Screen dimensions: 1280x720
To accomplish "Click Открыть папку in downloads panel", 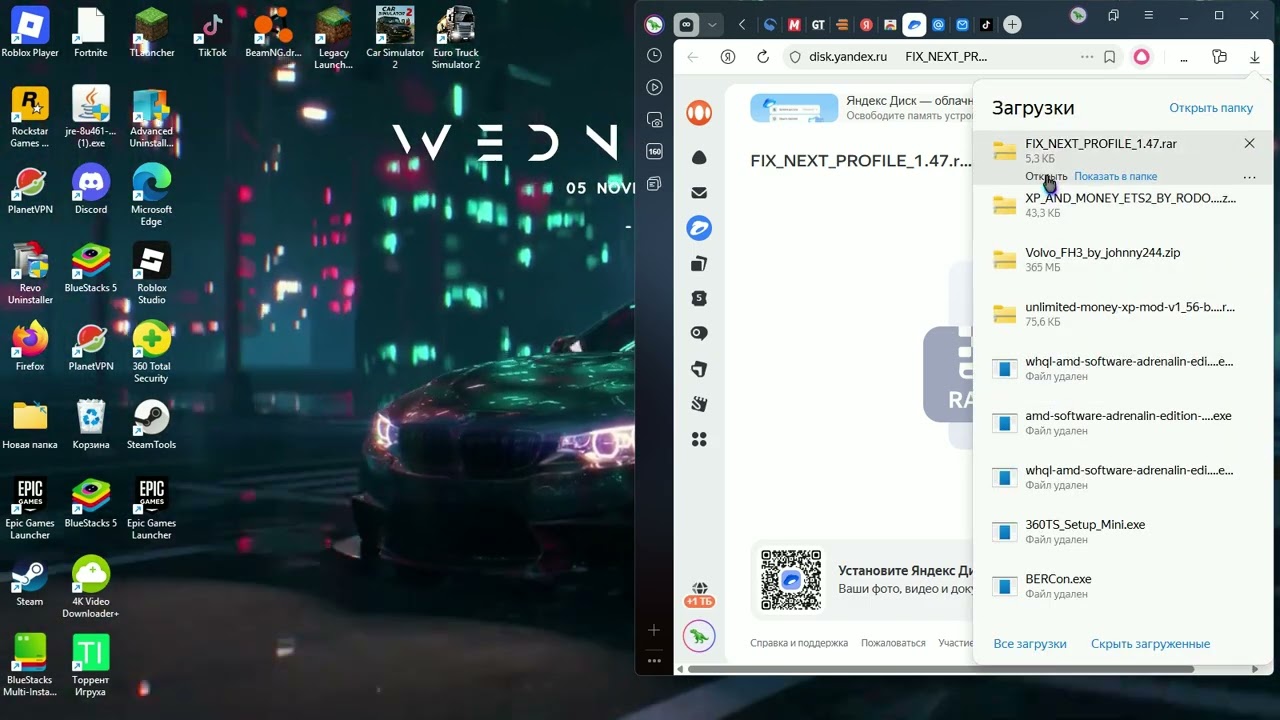I will (x=1211, y=108).
